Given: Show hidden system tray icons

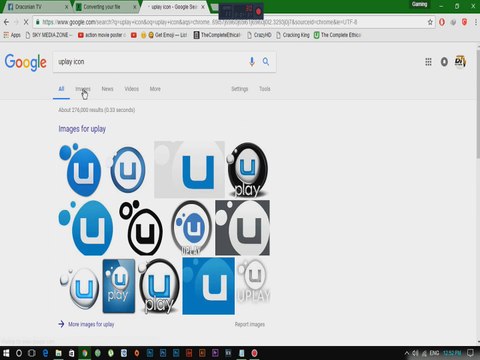Looking at the screenshot, I should [407, 353].
